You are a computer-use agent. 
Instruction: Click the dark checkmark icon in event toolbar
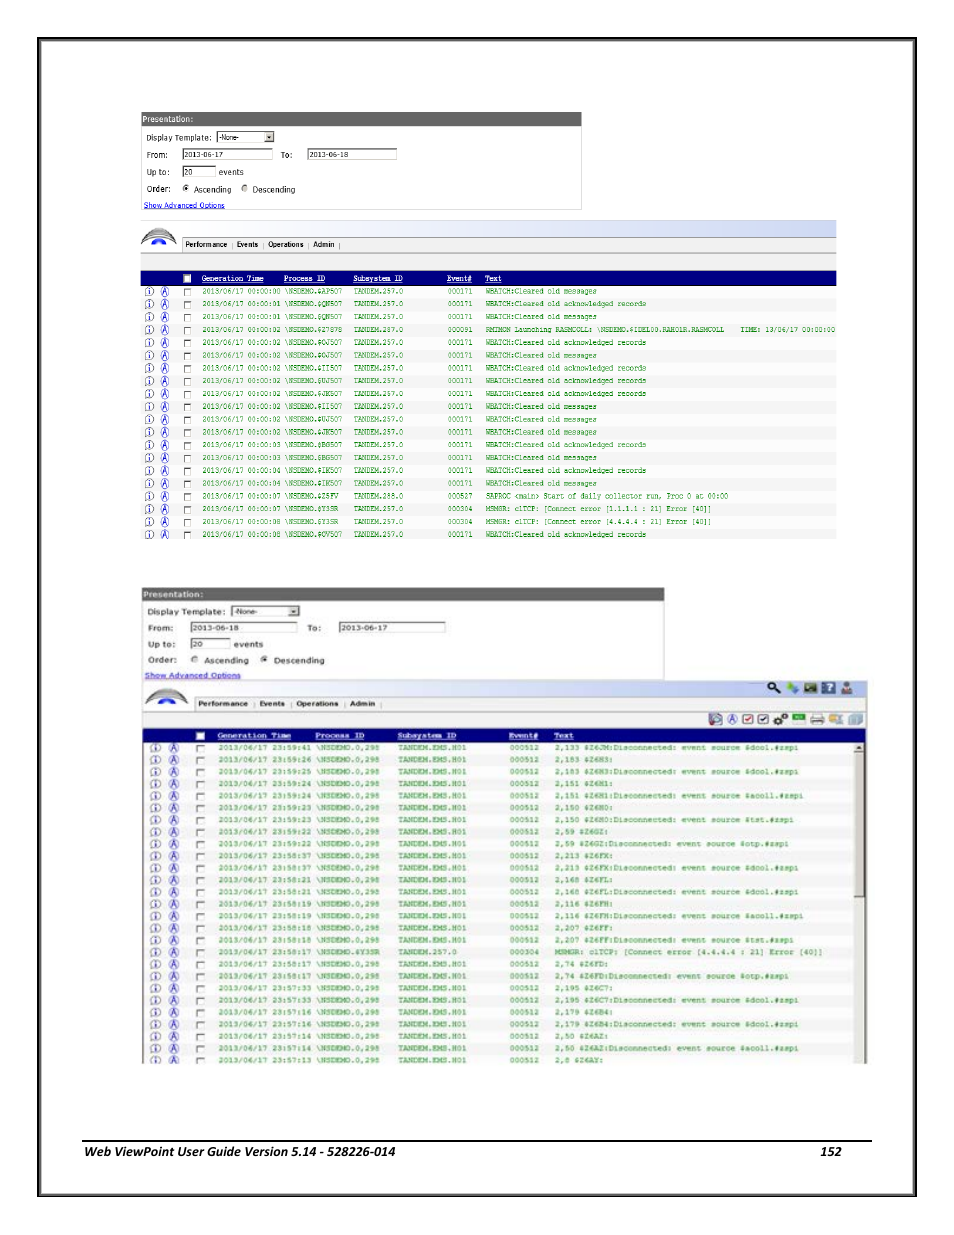click(x=763, y=719)
